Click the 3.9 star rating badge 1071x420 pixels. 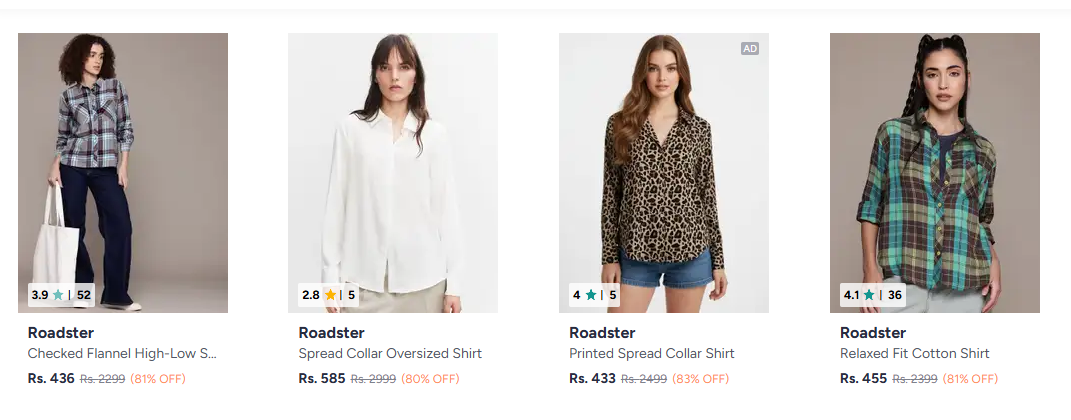61,295
